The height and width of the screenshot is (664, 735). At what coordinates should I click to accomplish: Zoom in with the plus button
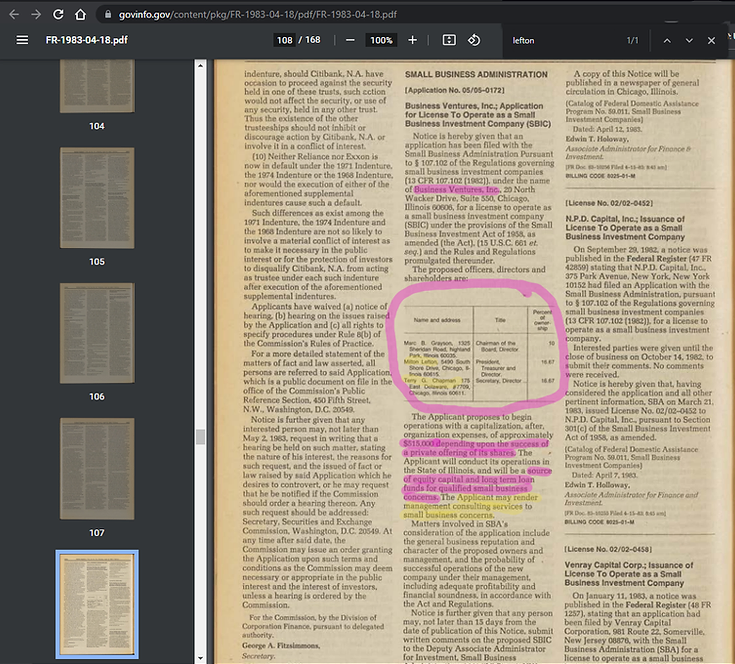point(412,40)
